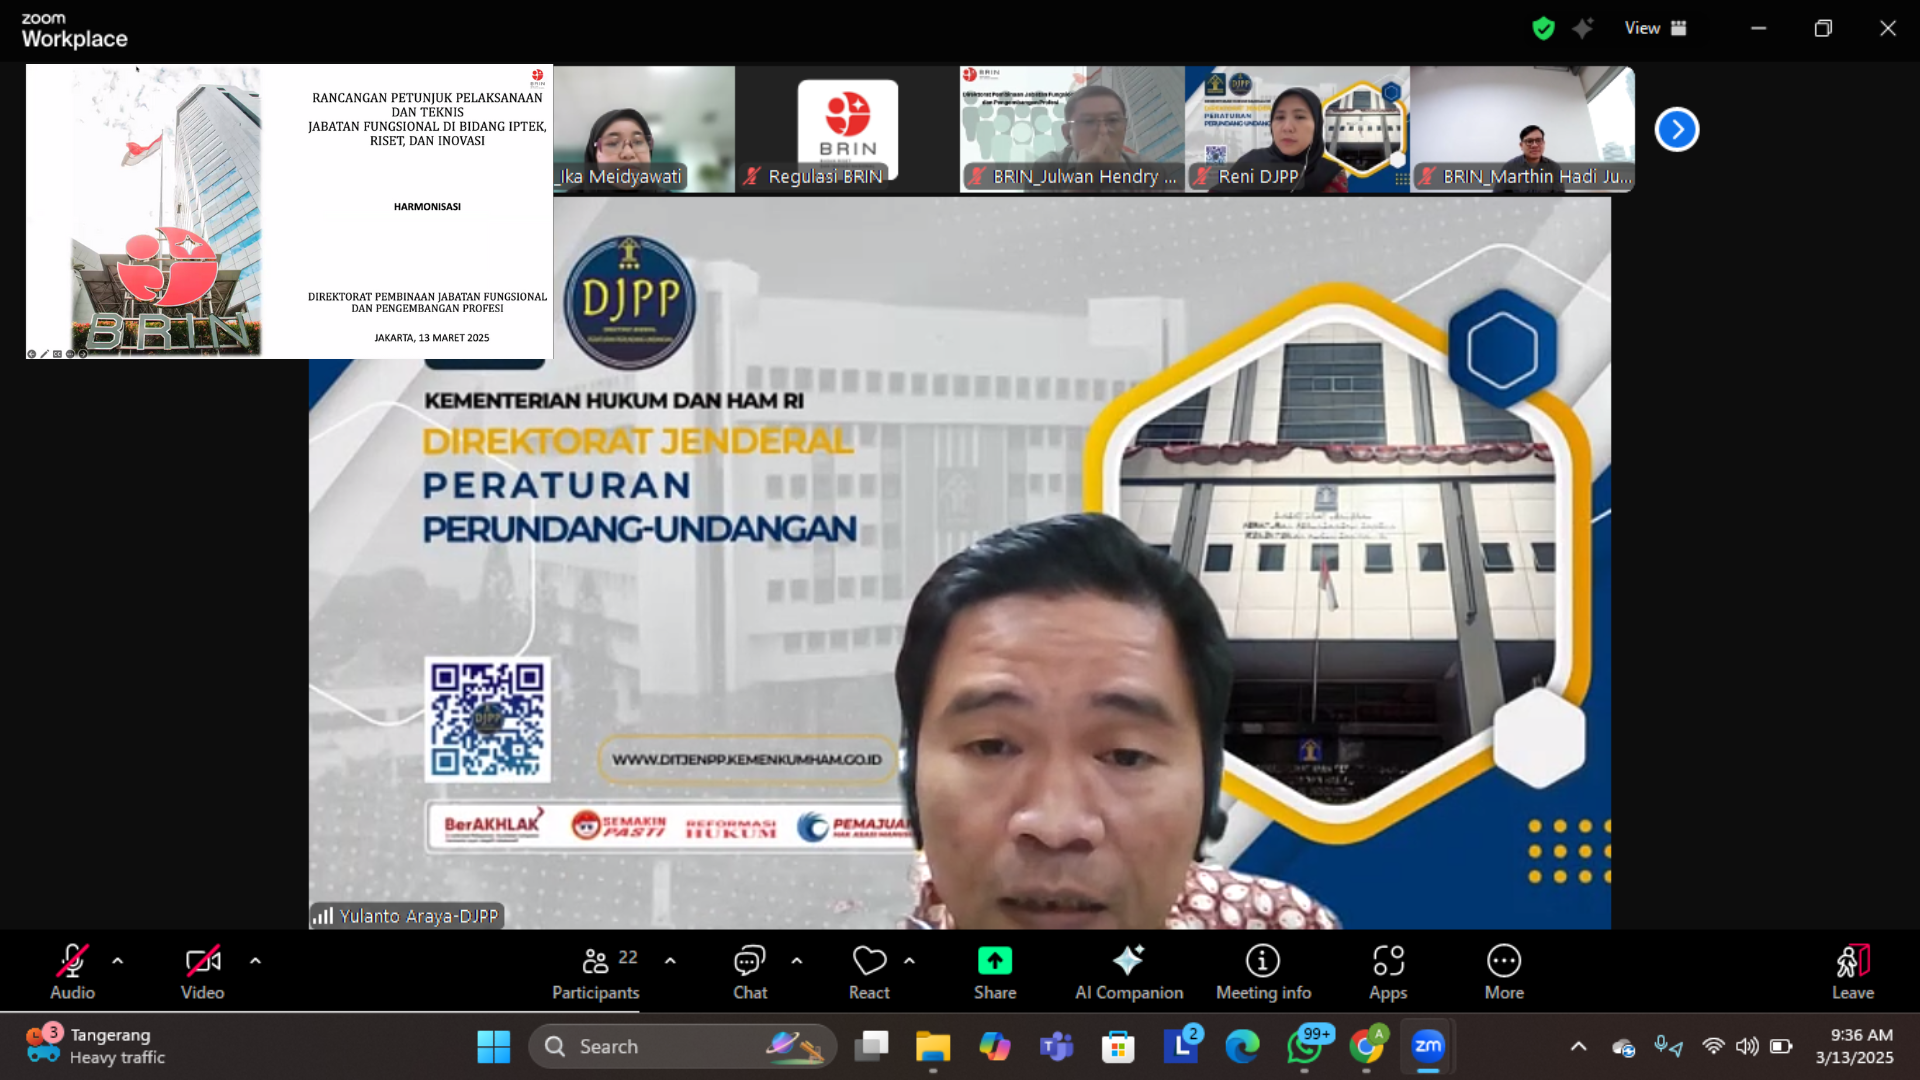Screen dimensions: 1920x1080
Task: Open the Chat panel
Action: point(750,972)
